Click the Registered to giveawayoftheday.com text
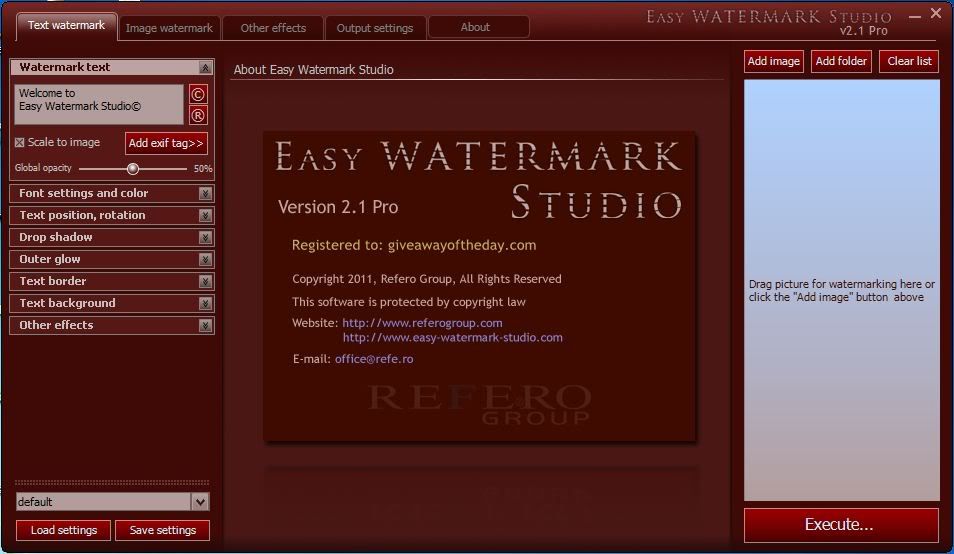Screen dimensions: 954x554 [414, 245]
